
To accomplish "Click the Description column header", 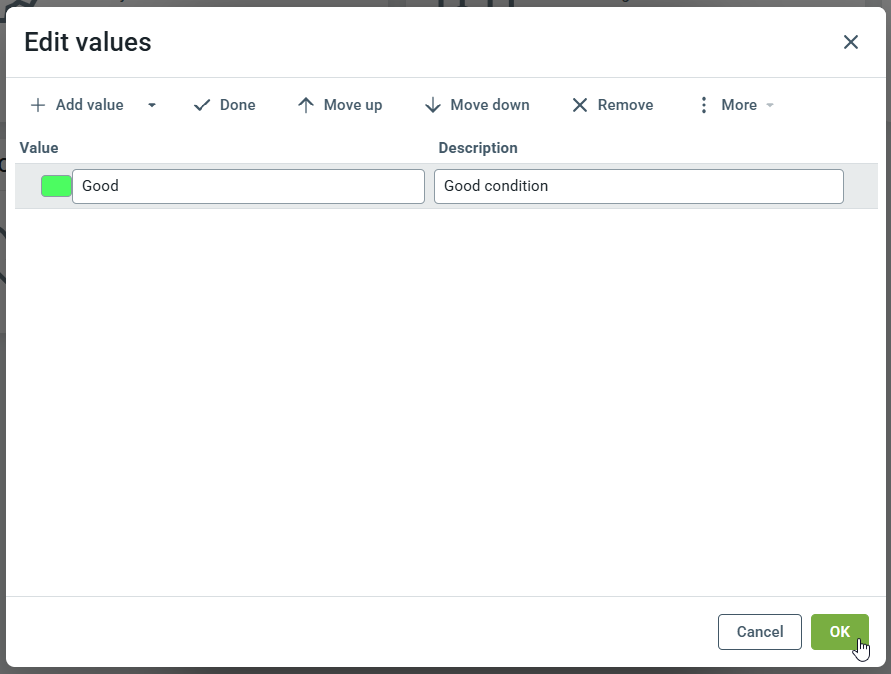I will tap(478, 148).
